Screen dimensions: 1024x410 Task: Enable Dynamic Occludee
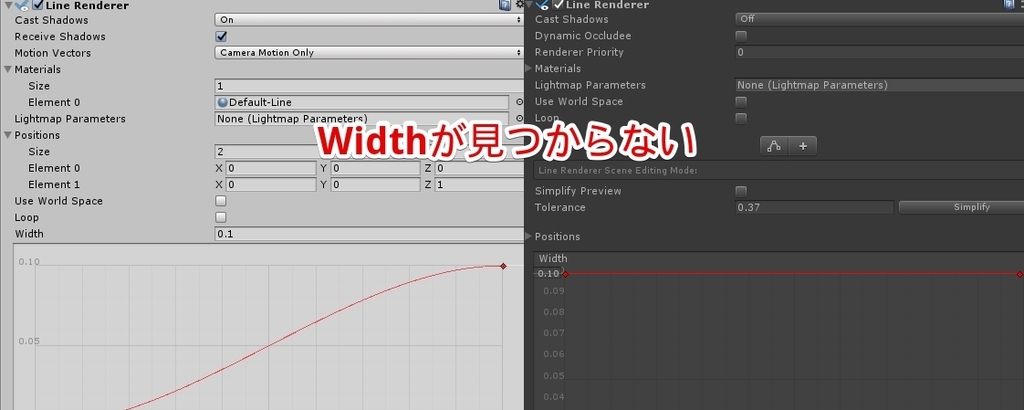[741, 36]
